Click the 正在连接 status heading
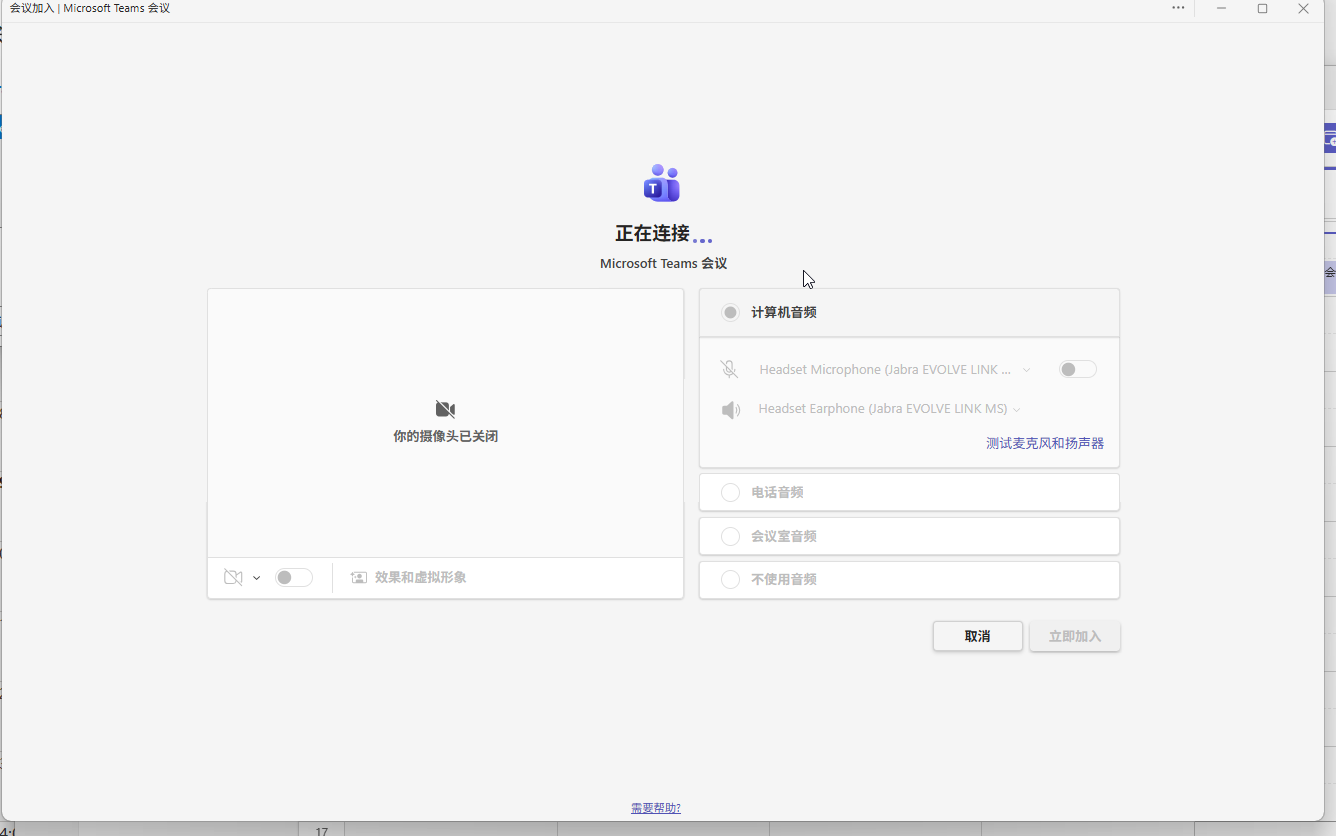 tap(653, 234)
